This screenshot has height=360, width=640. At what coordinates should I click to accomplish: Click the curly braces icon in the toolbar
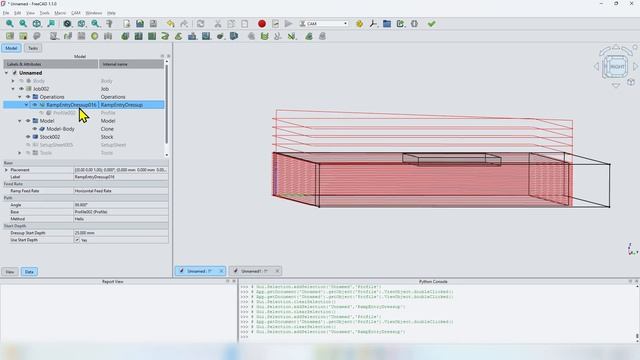(x=414, y=24)
